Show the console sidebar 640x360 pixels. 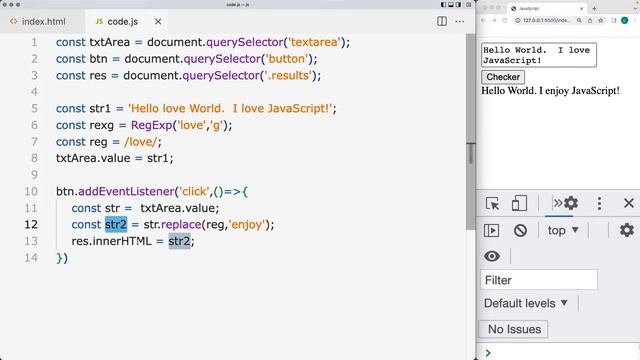491,231
